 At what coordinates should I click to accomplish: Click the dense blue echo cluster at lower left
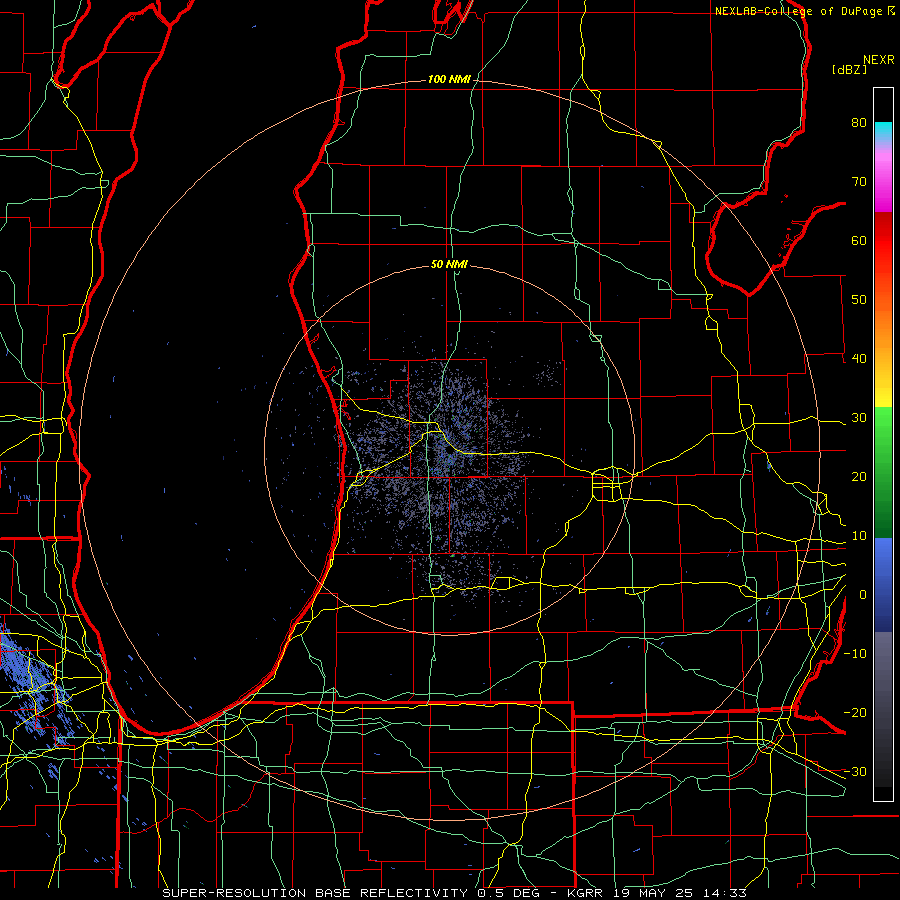tap(32, 683)
